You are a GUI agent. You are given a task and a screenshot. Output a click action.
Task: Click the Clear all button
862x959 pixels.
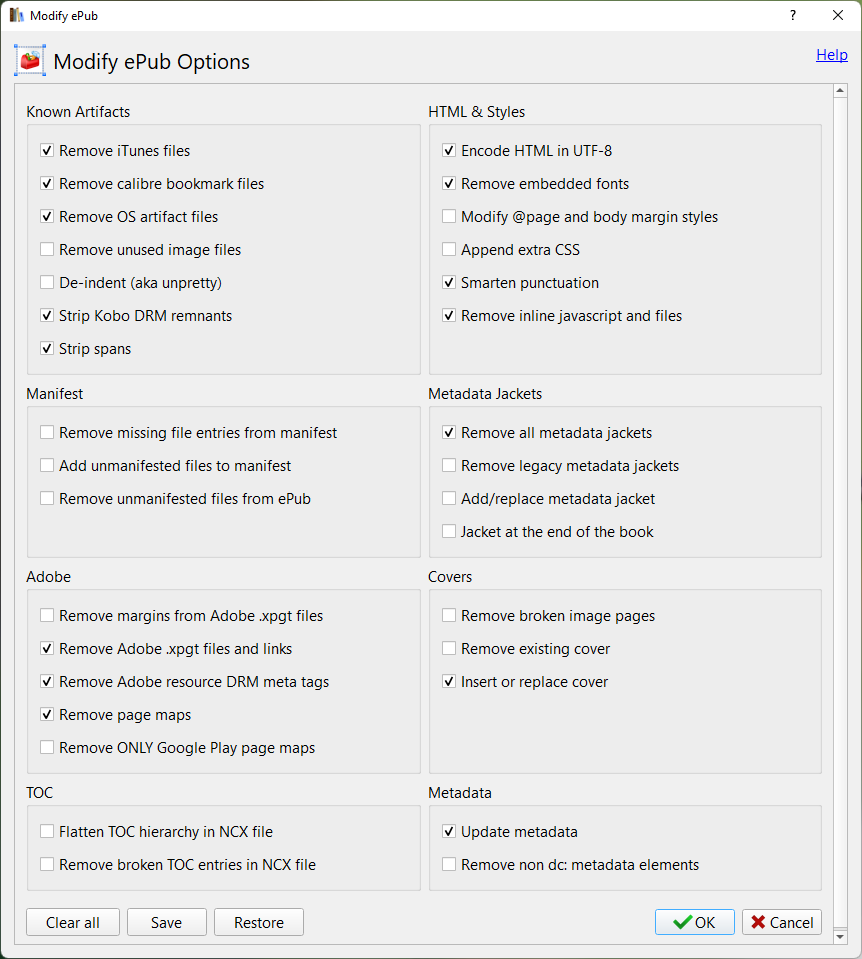[73, 922]
